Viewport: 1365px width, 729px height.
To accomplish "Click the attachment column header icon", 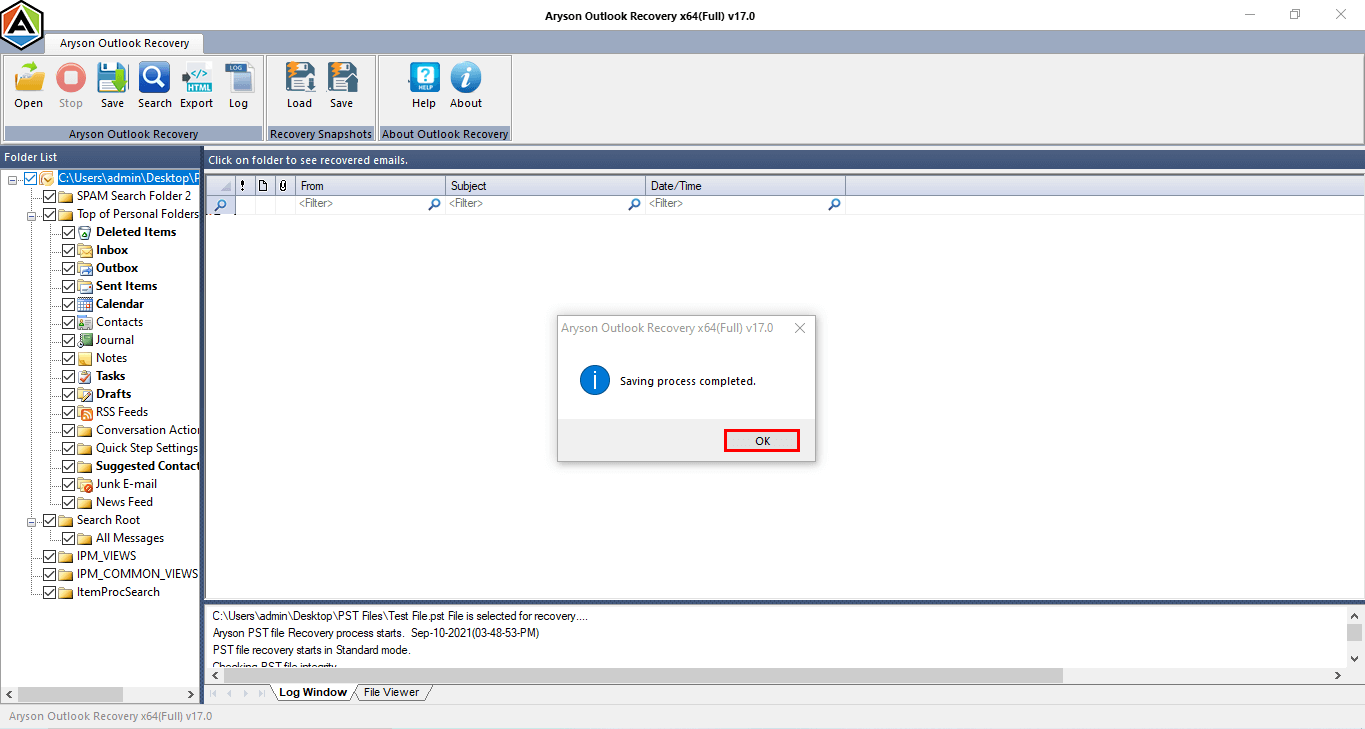I will (x=283, y=186).
